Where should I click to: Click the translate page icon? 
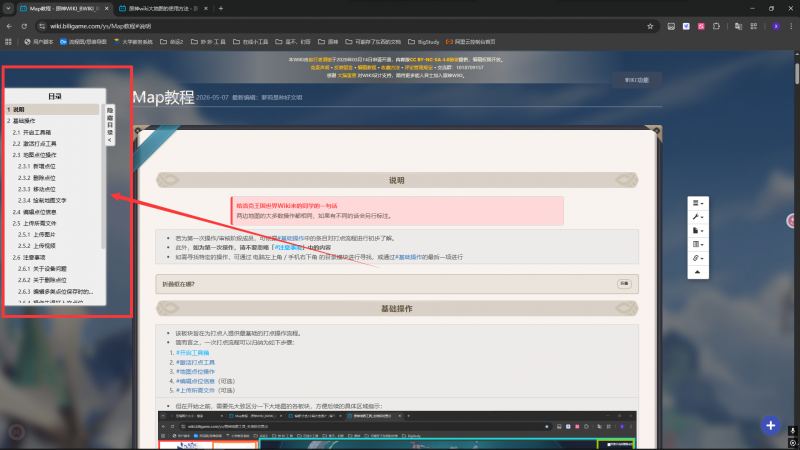738,26
